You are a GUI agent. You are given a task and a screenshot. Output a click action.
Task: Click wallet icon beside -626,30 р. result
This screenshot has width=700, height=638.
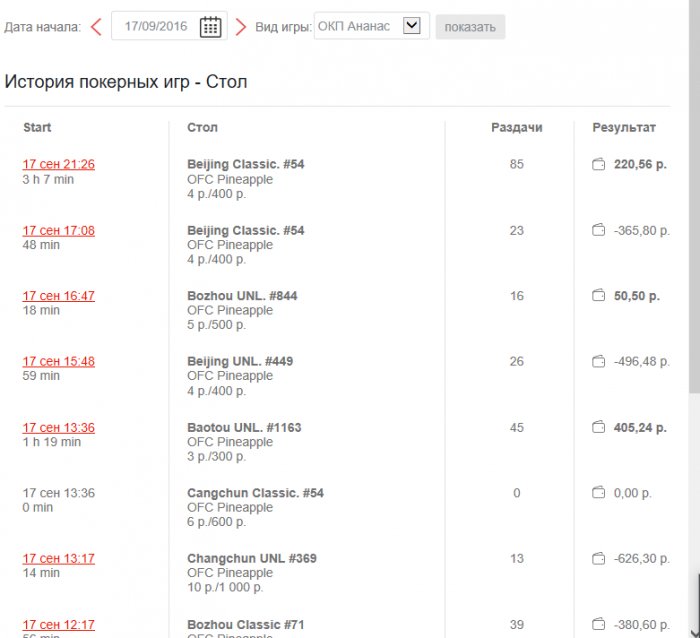(x=599, y=559)
